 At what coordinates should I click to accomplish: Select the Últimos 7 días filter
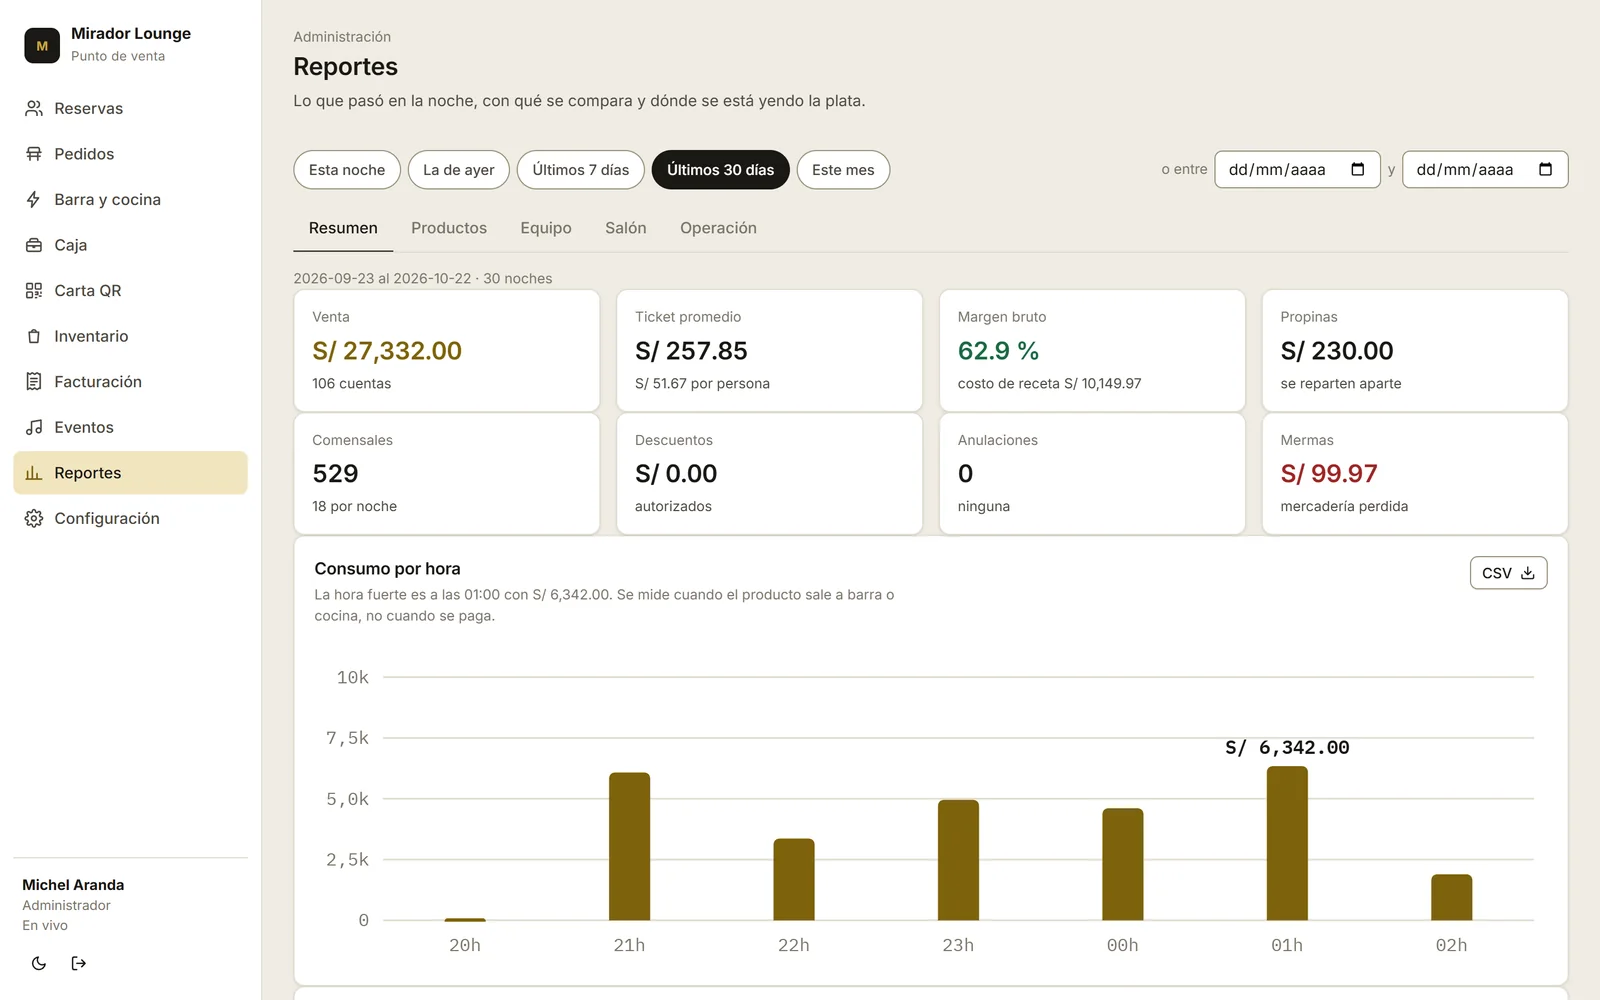[x=581, y=170]
